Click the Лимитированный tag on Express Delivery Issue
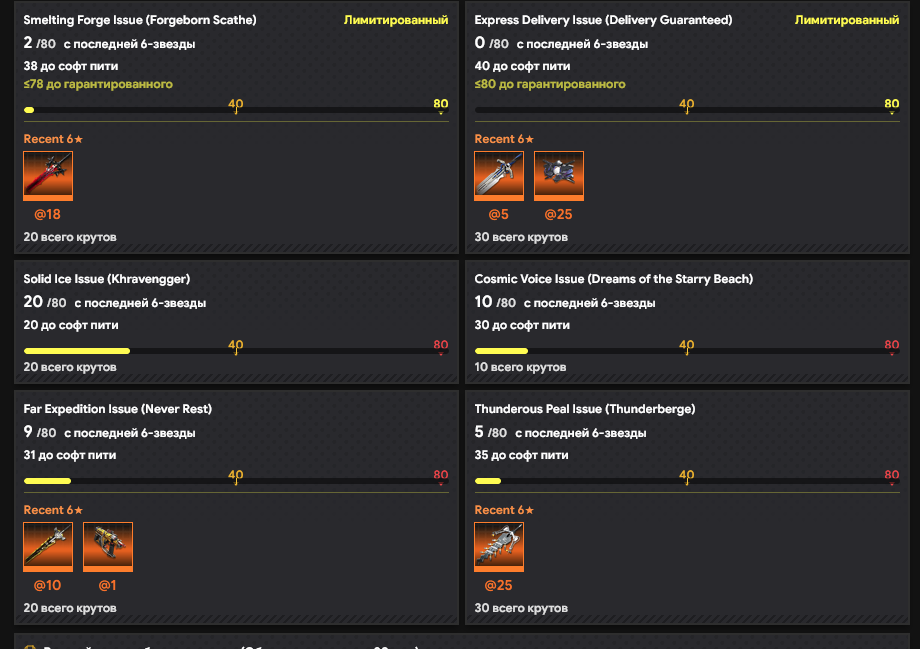This screenshot has width=920, height=649. click(x=847, y=20)
